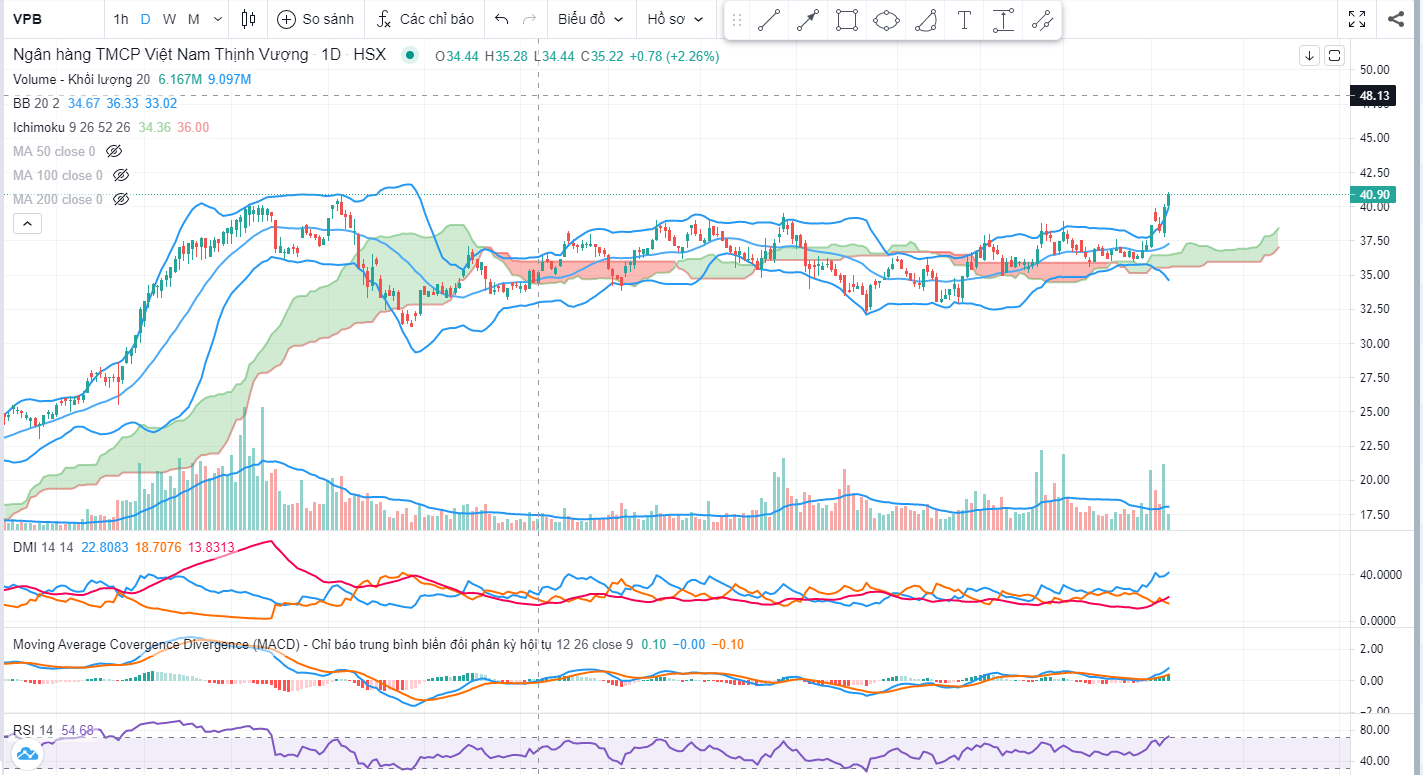Image resolution: width=1423 pixels, height=775 pixels.
Task: Toggle visibility of MA 200 indicator
Action: (x=121, y=199)
